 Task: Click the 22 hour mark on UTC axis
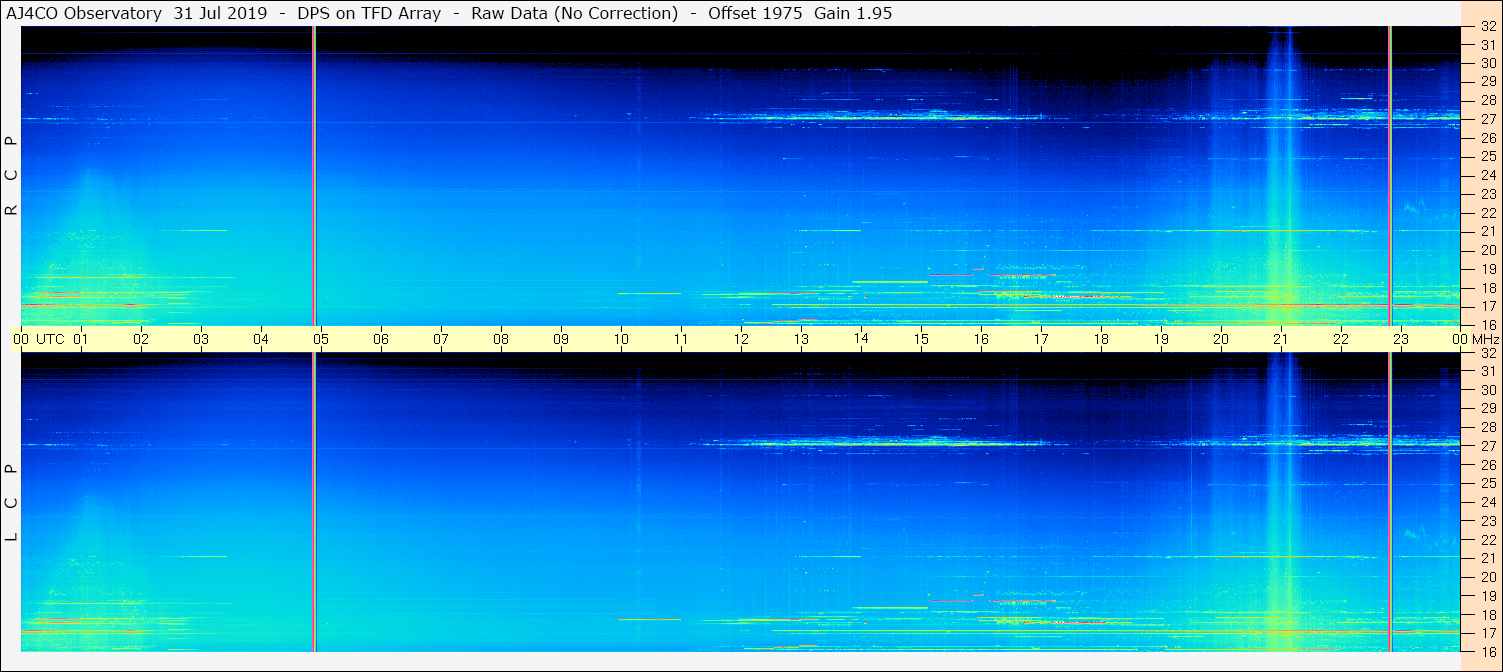(x=1341, y=339)
